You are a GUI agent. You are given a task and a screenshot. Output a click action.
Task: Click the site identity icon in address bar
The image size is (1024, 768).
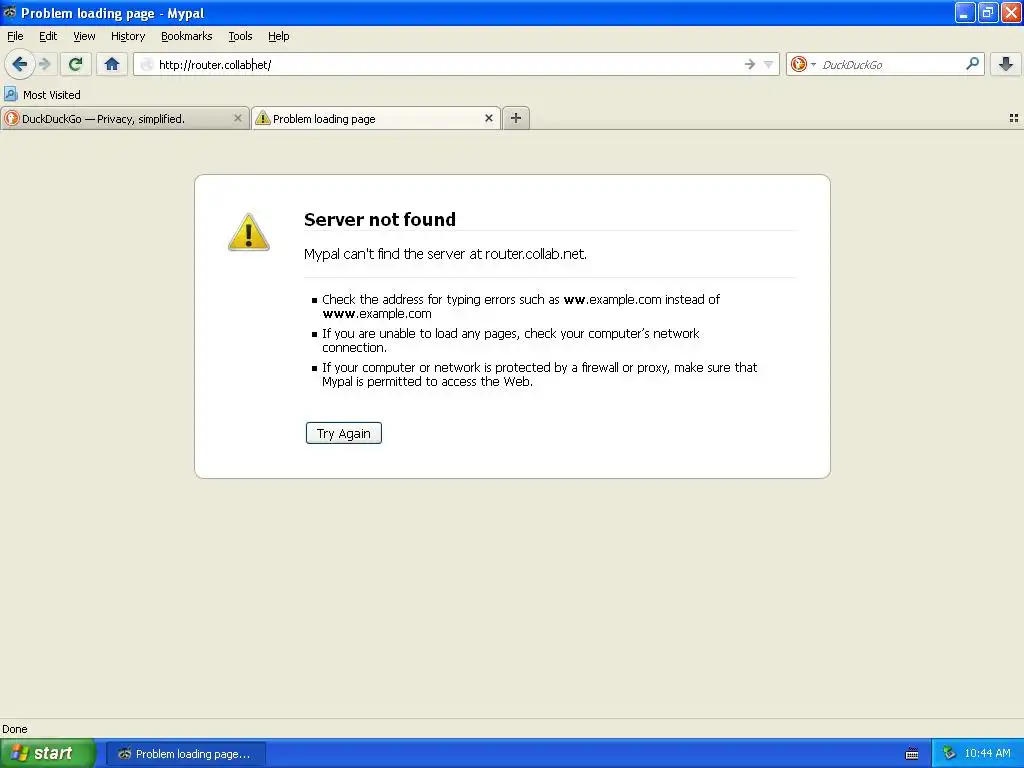[147, 64]
